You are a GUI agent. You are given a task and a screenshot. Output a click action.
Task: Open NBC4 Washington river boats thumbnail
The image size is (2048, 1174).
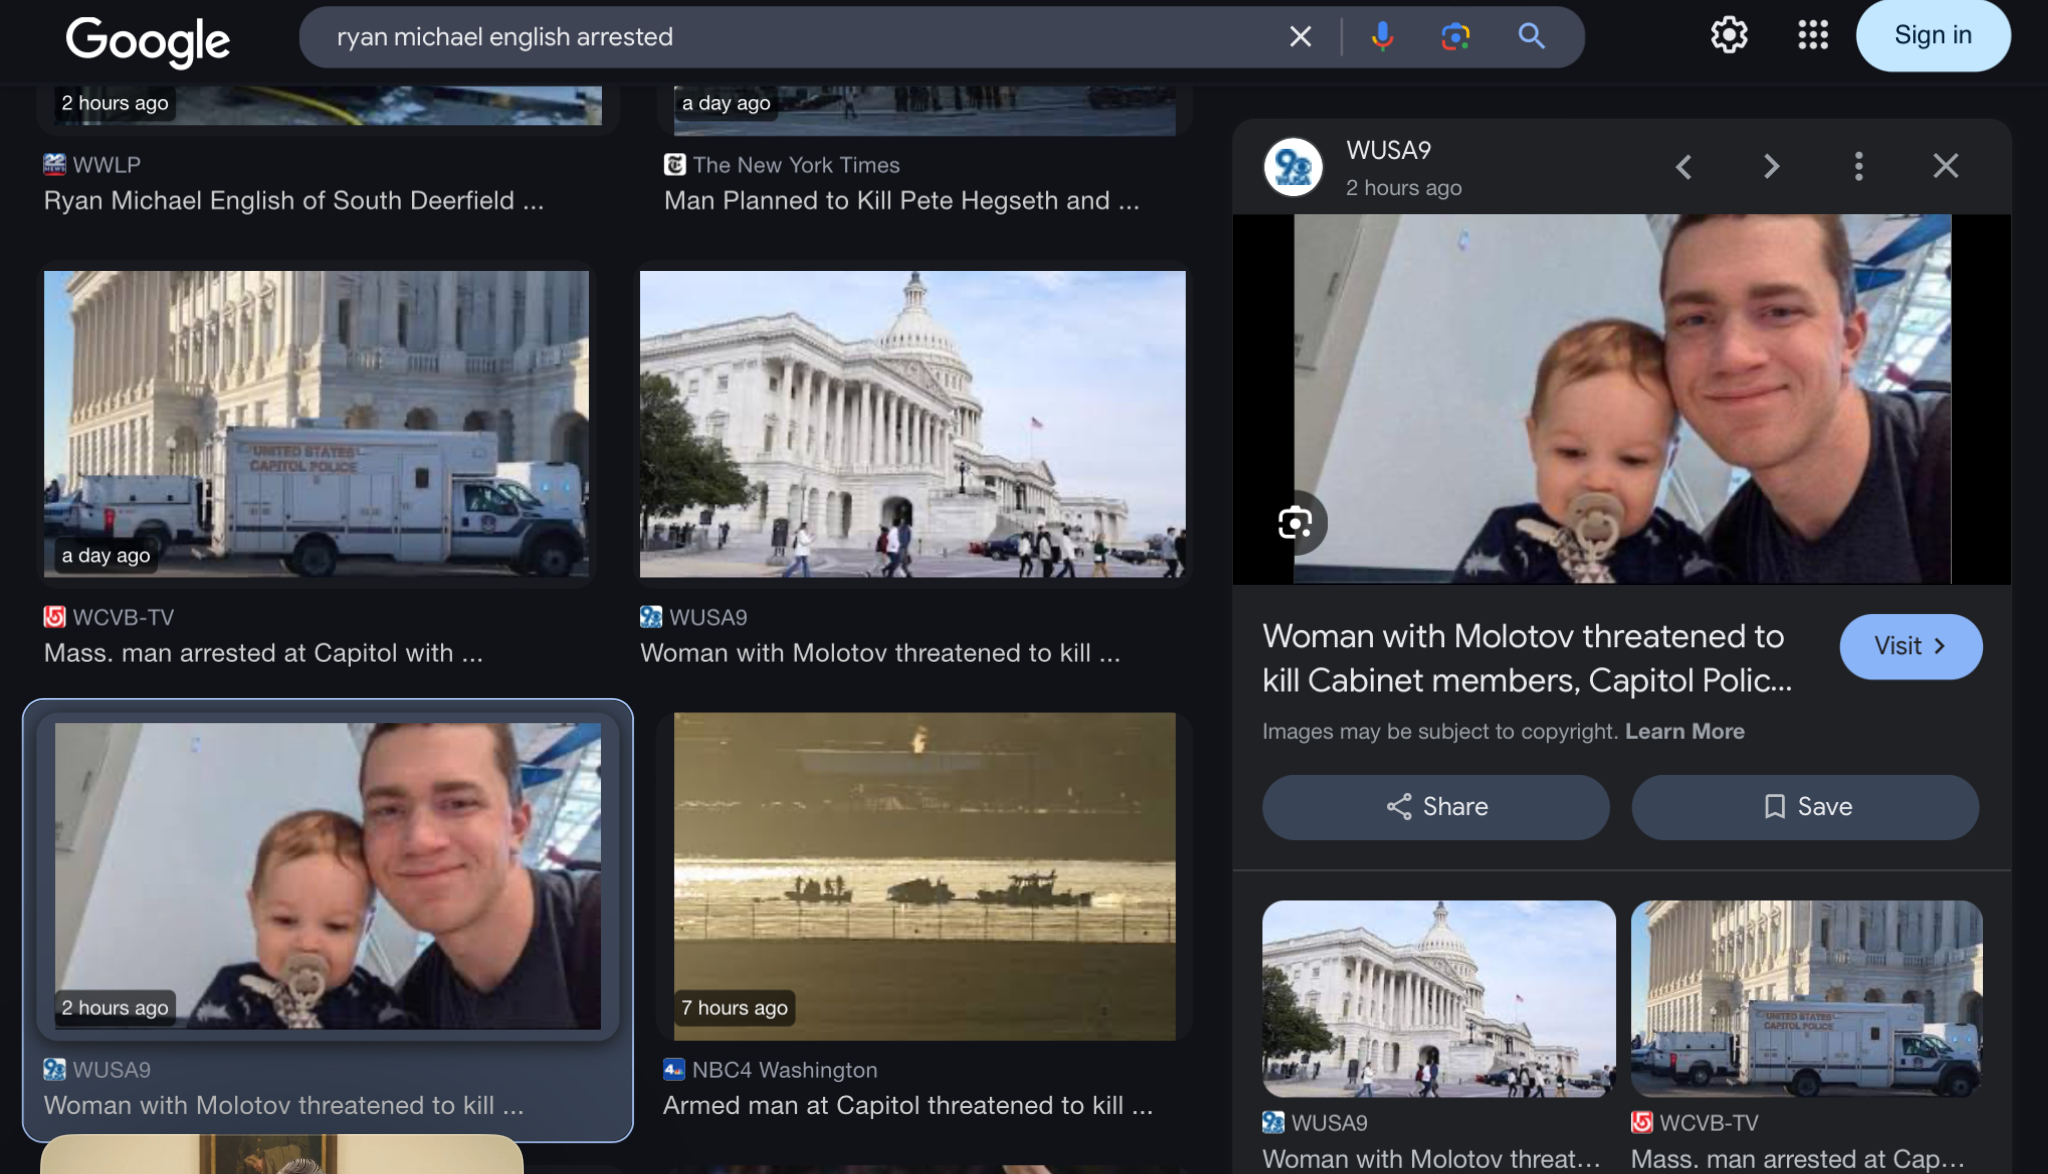click(x=924, y=876)
